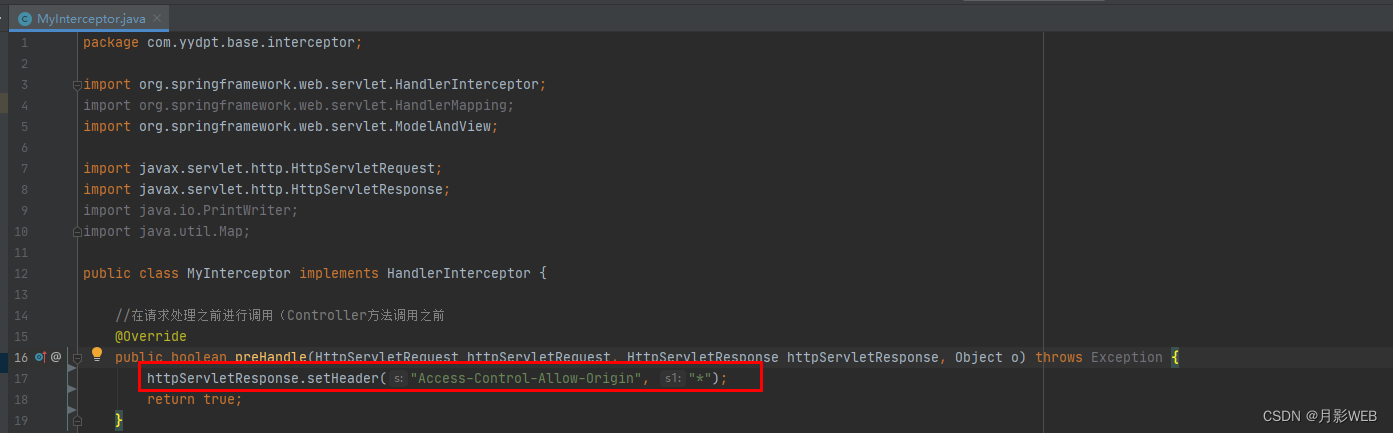This screenshot has height=433, width=1393.
Task: Click the 's1:' parameter hint before "*"
Action: point(673,378)
